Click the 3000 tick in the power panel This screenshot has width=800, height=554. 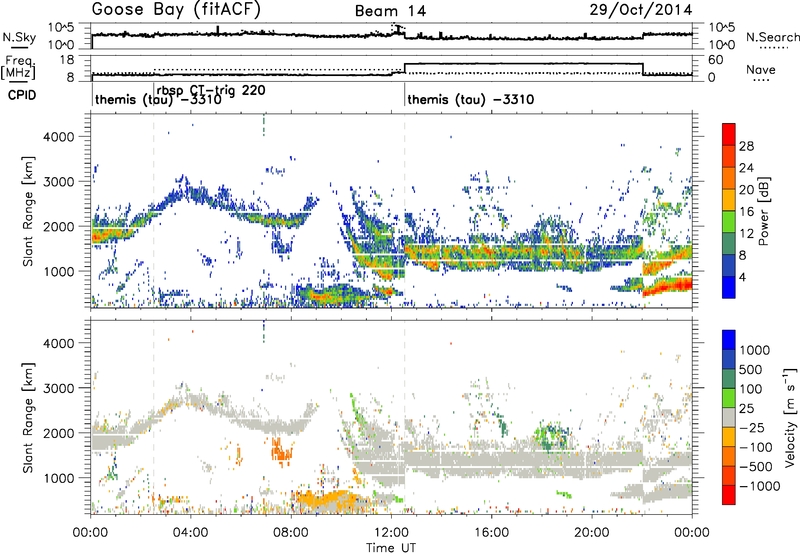[x=58, y=182]
